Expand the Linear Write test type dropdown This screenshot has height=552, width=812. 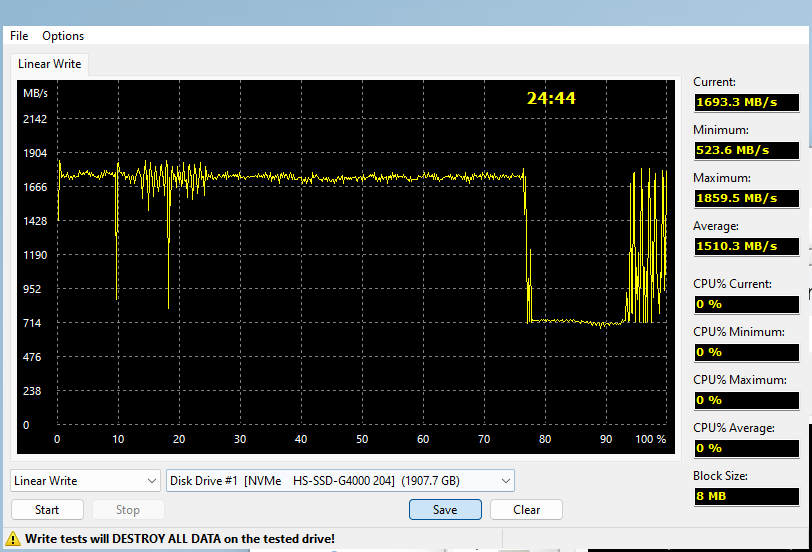(85, 481)
